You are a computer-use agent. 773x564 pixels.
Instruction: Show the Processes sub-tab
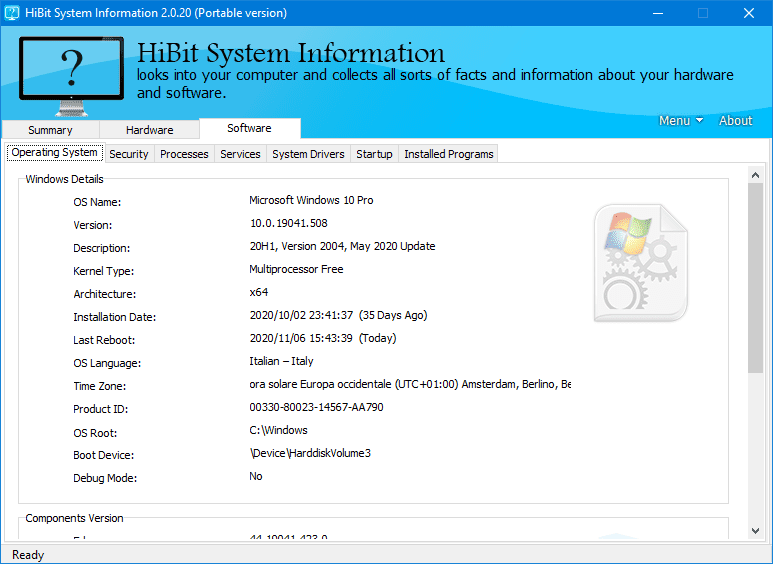[x=184, y=154]
